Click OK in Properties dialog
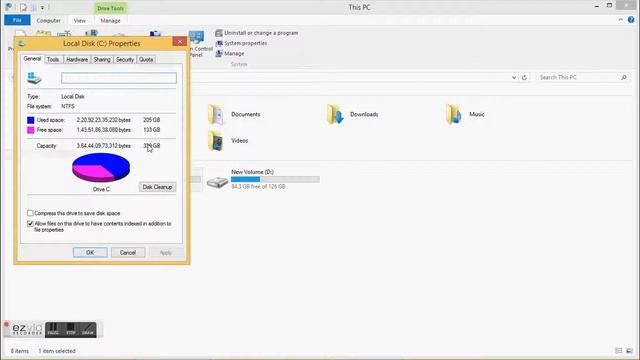 click(90, 253)
